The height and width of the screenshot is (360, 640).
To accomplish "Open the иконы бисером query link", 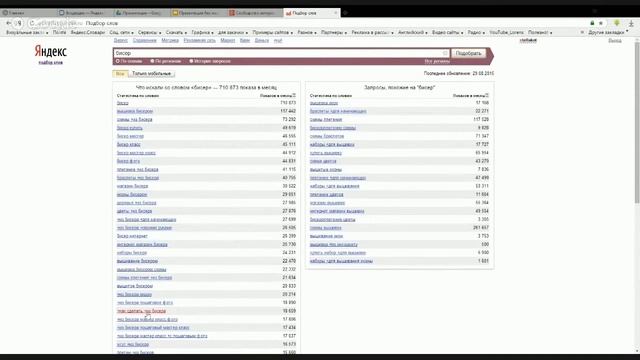I will (x=132, y=195).
